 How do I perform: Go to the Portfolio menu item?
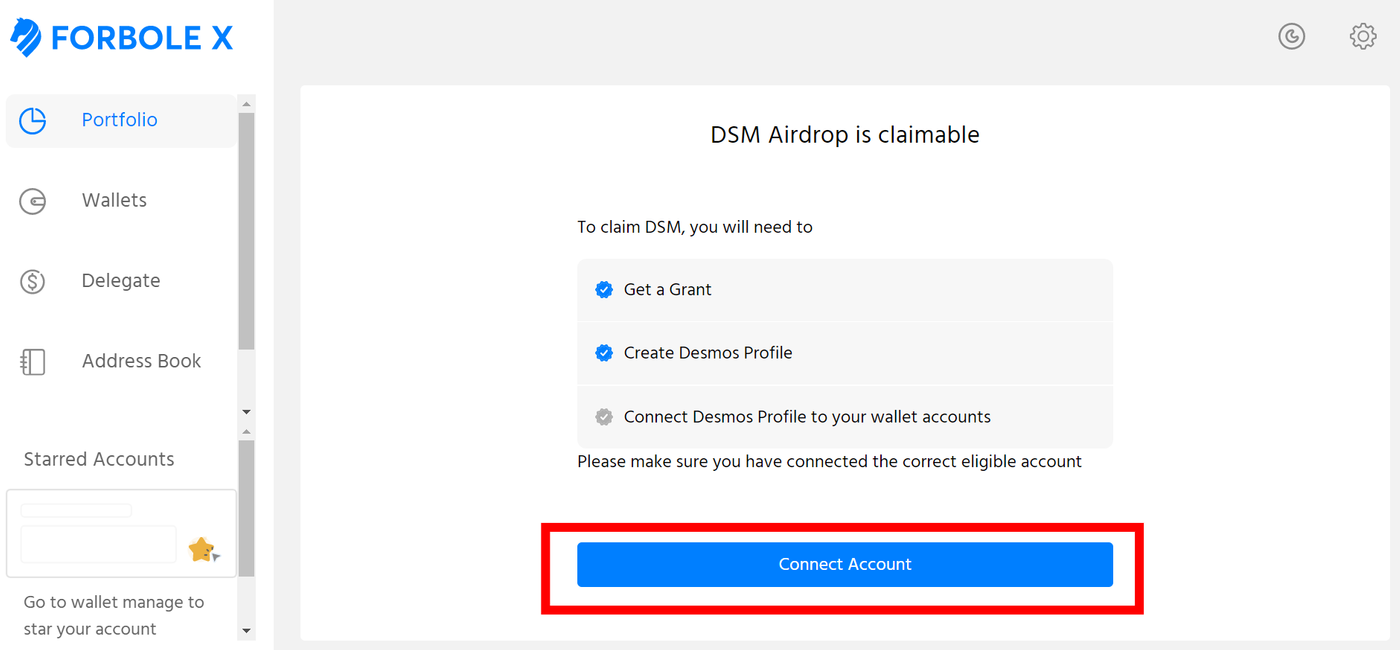[x=121, y=121]
